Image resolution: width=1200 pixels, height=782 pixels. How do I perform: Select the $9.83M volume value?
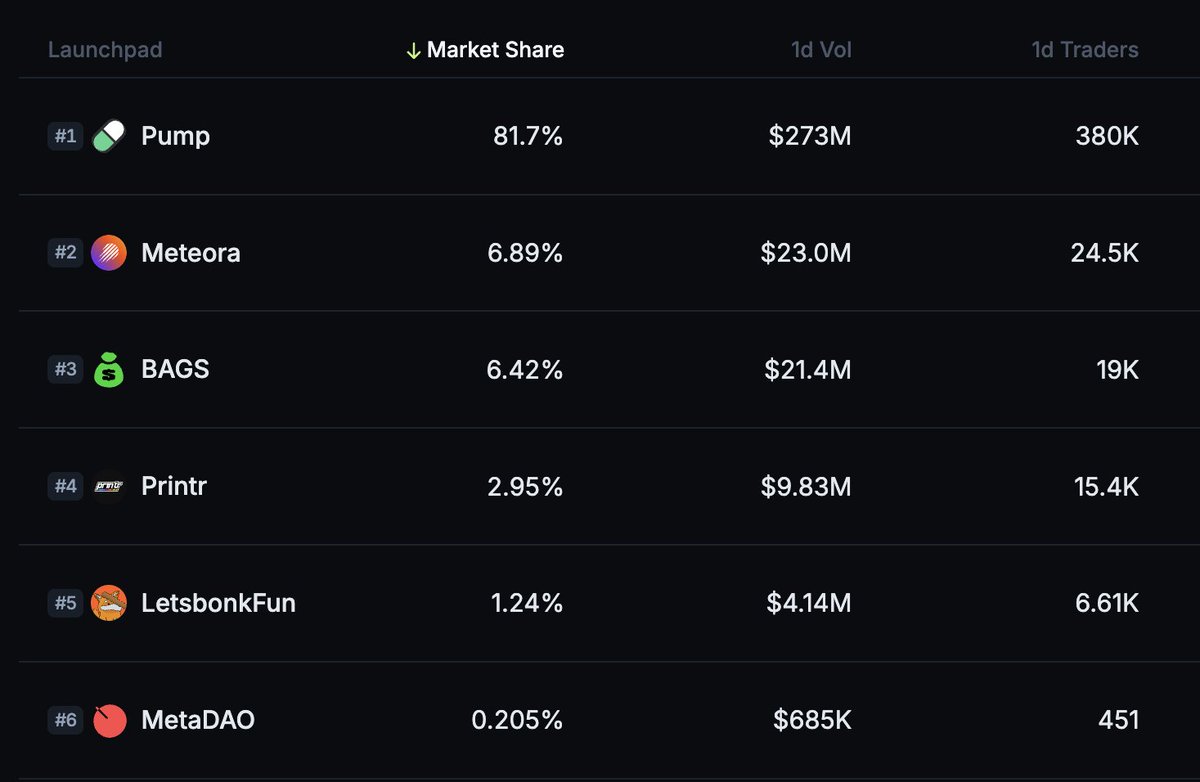coord(808,487)
